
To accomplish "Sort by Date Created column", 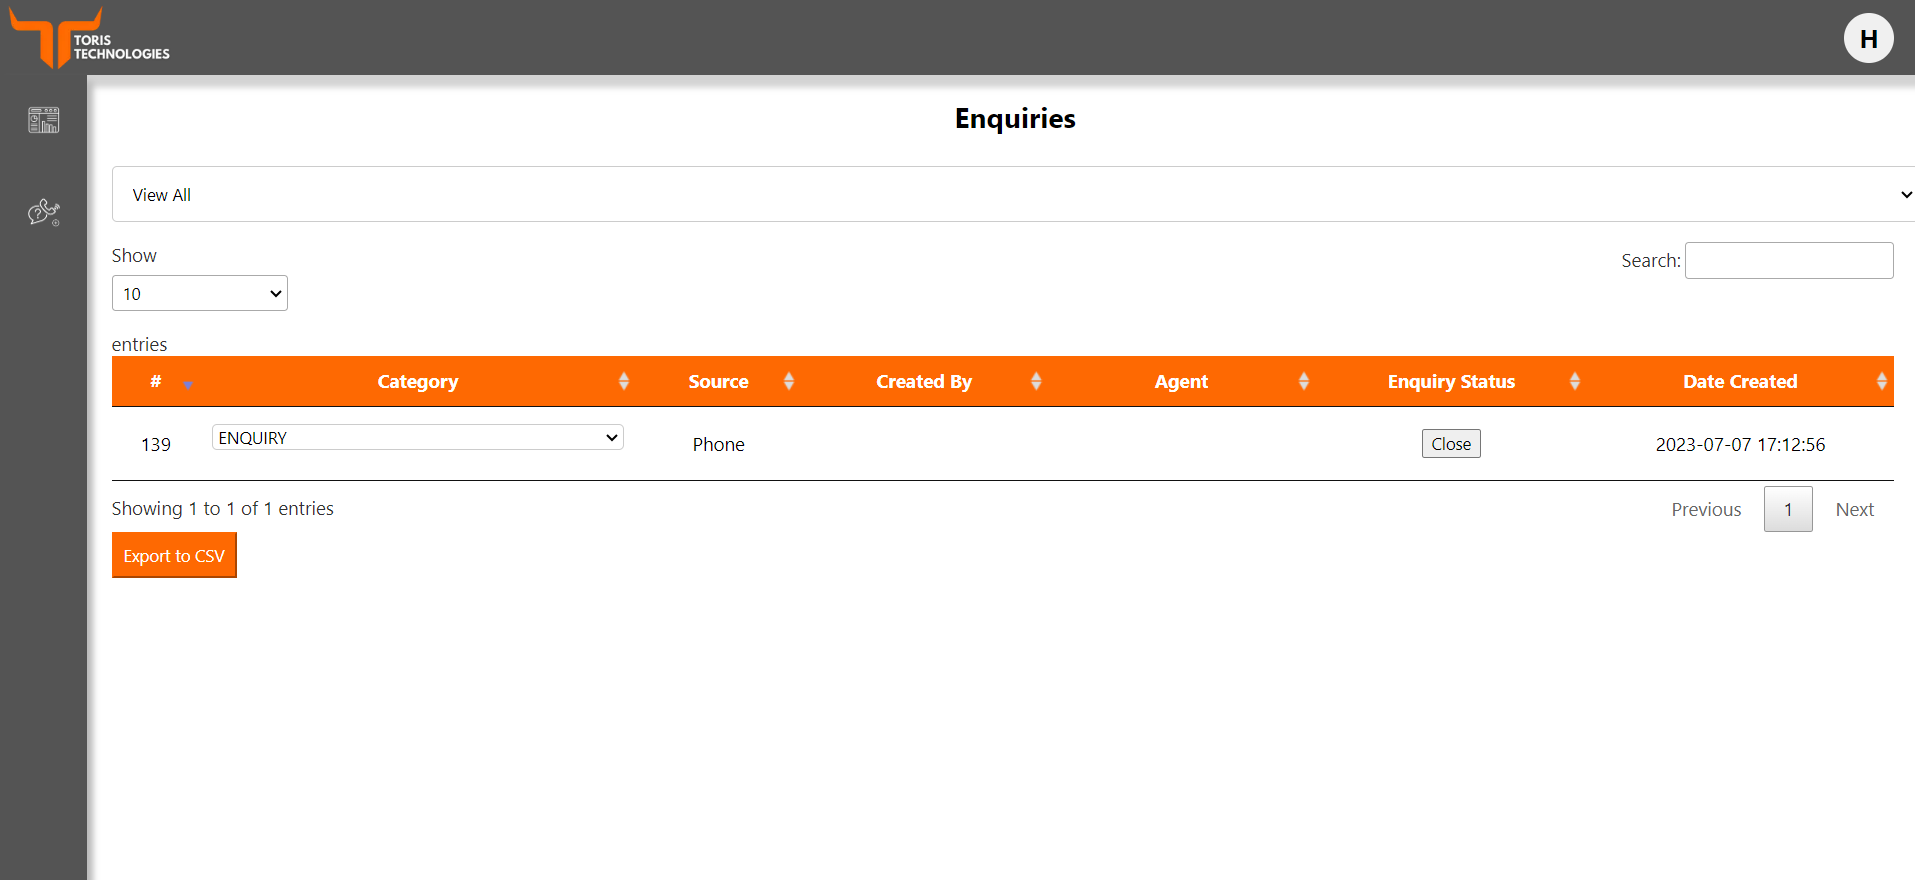I will pos(1739,382).
